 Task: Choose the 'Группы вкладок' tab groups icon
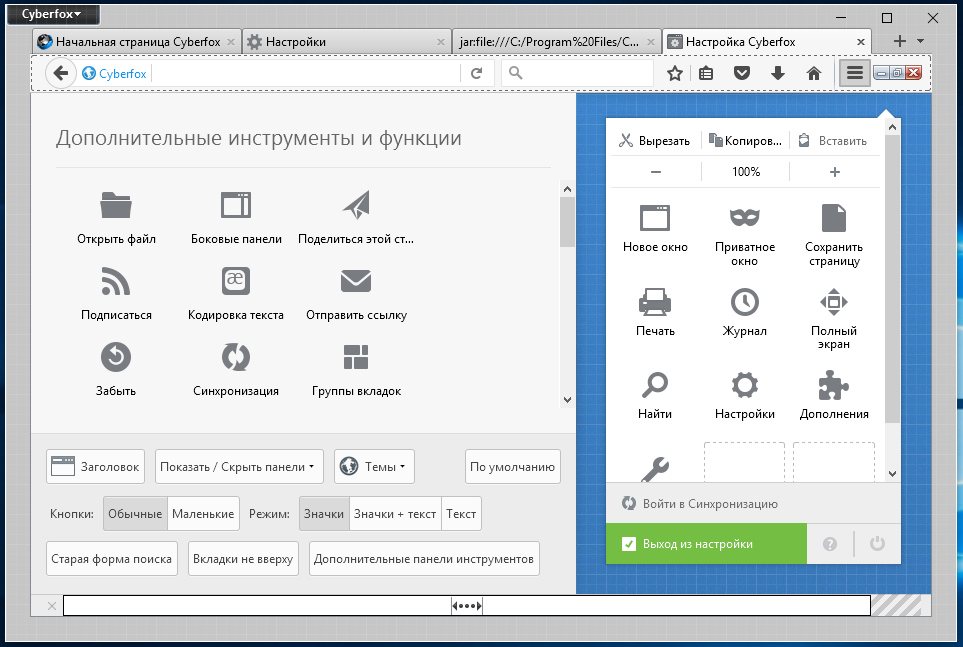click(x=356, y=357)
